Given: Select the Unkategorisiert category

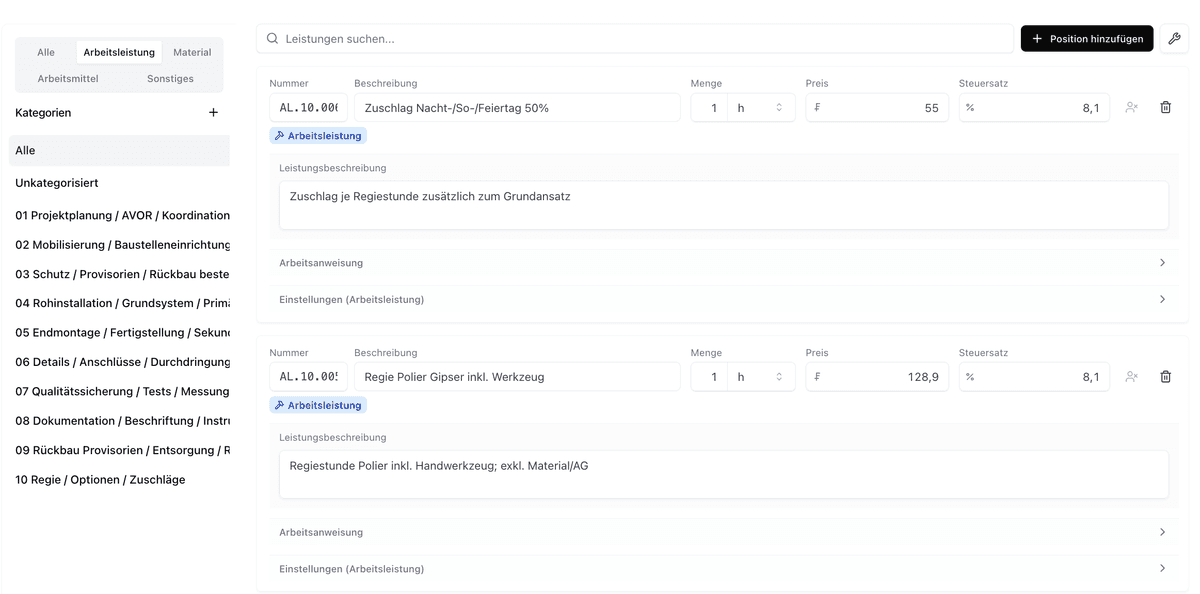Looking at the screenshot, I should tap(57, 183).
